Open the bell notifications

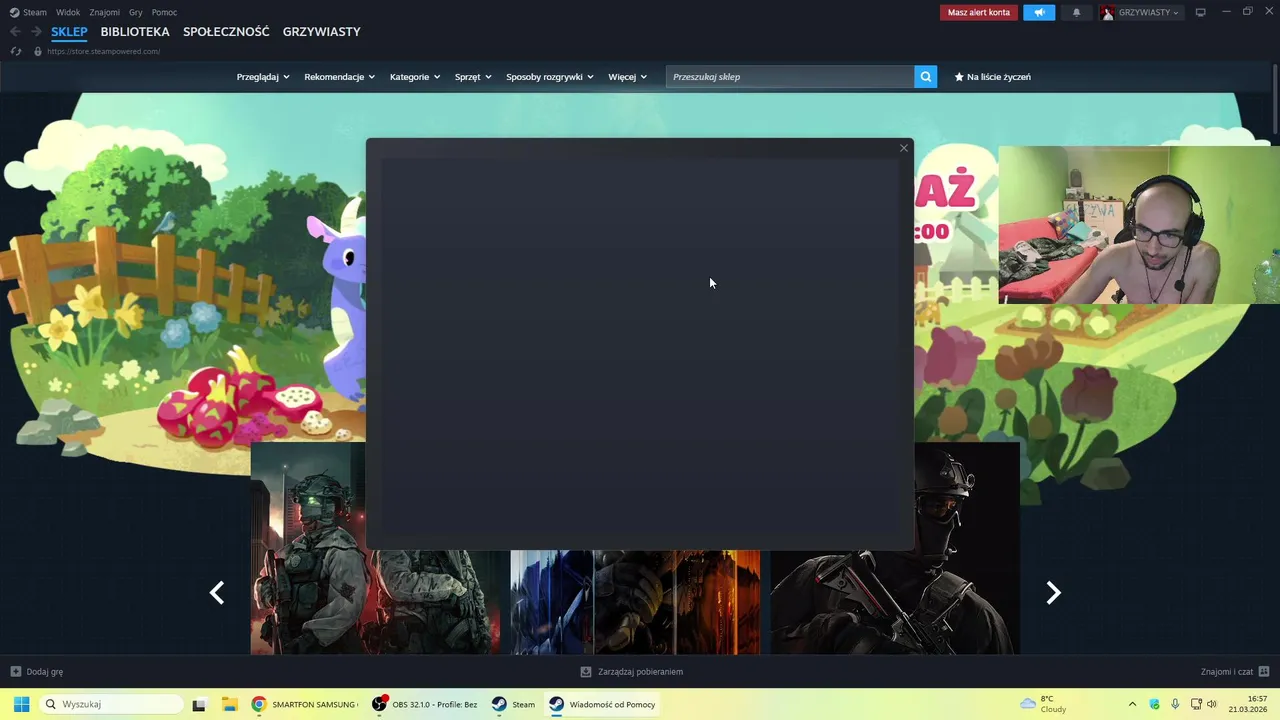[1076, 12]
